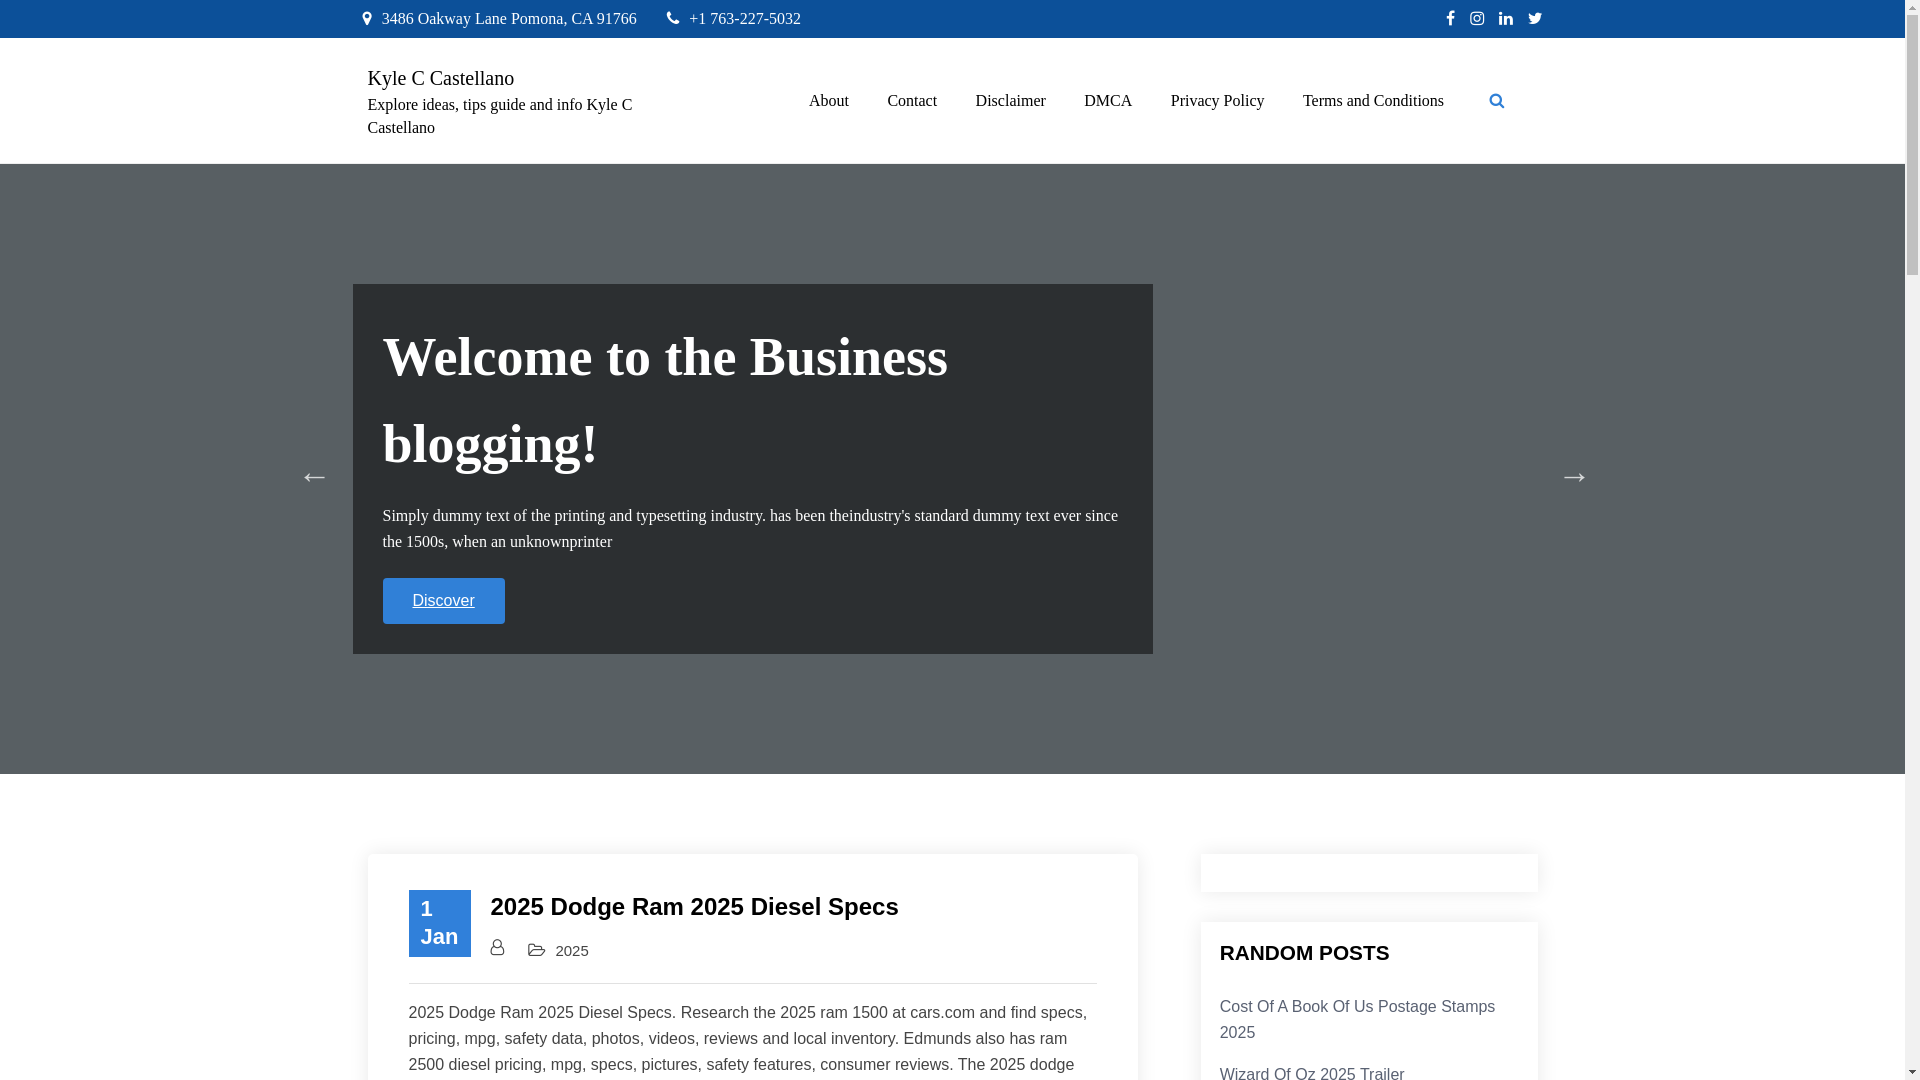Open the LinkedIn social icon

(1506, 18)
